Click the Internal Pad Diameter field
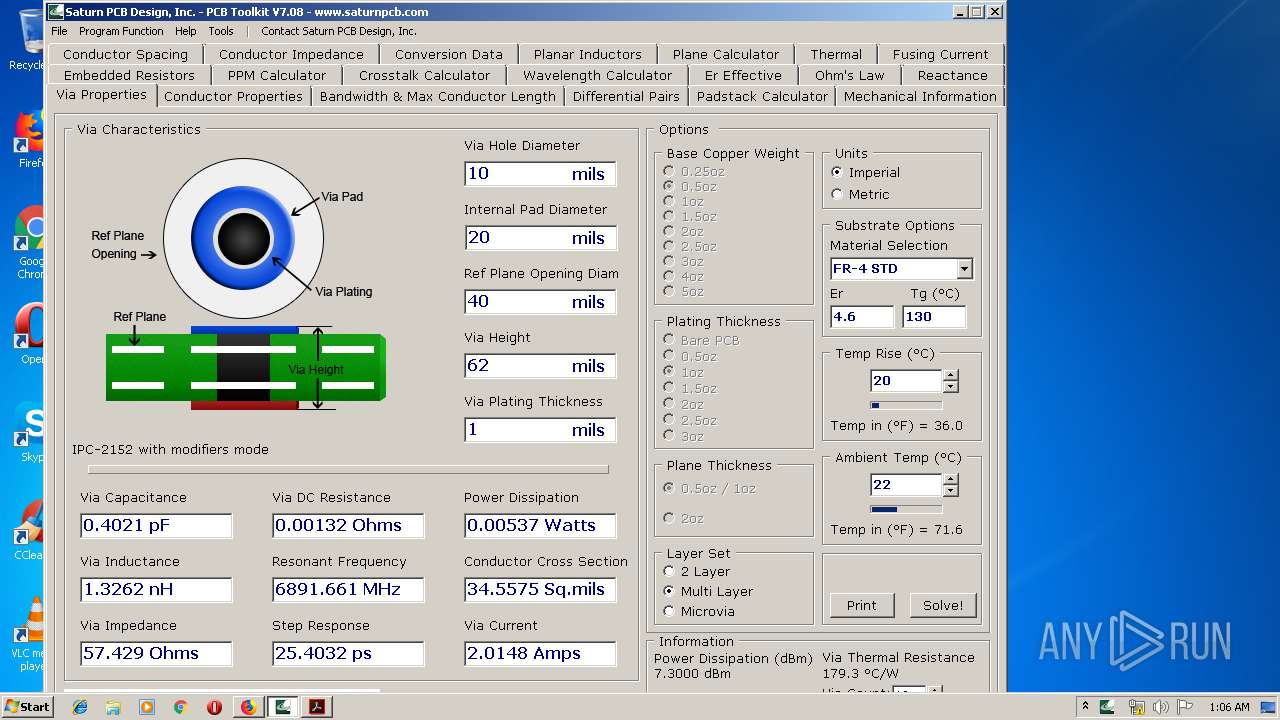 540,237
